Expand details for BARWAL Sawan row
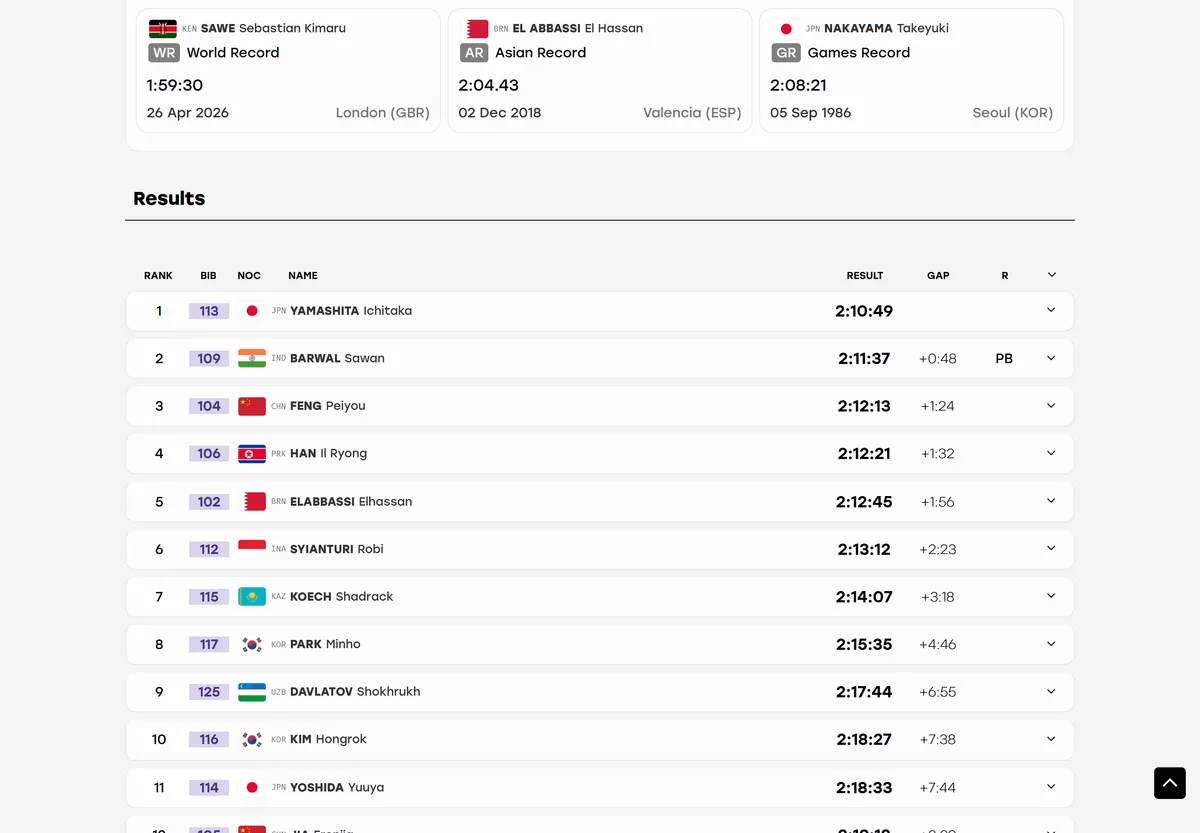Viewport: 1200px width, 833px height. click(x=1051, y=358)
